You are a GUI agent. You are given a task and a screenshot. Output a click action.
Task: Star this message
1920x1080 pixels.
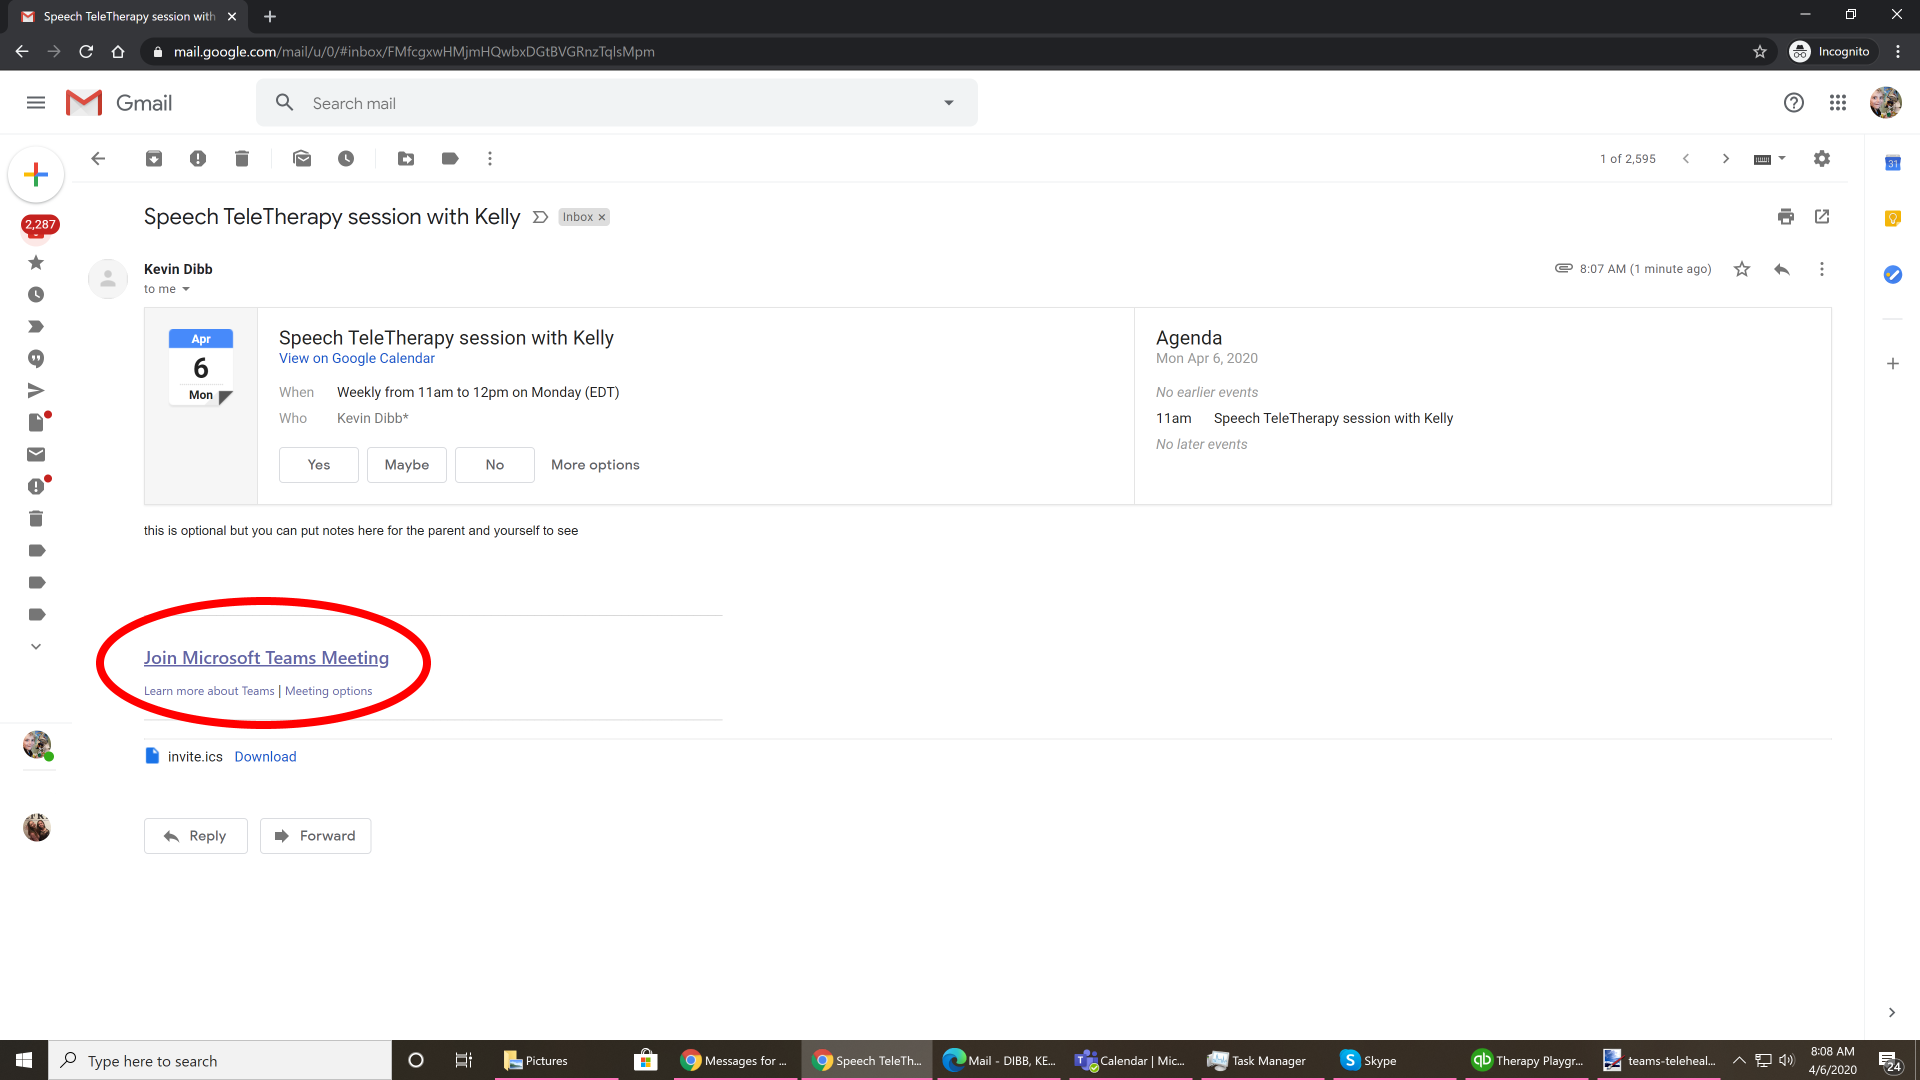(x=1742, y=269)
